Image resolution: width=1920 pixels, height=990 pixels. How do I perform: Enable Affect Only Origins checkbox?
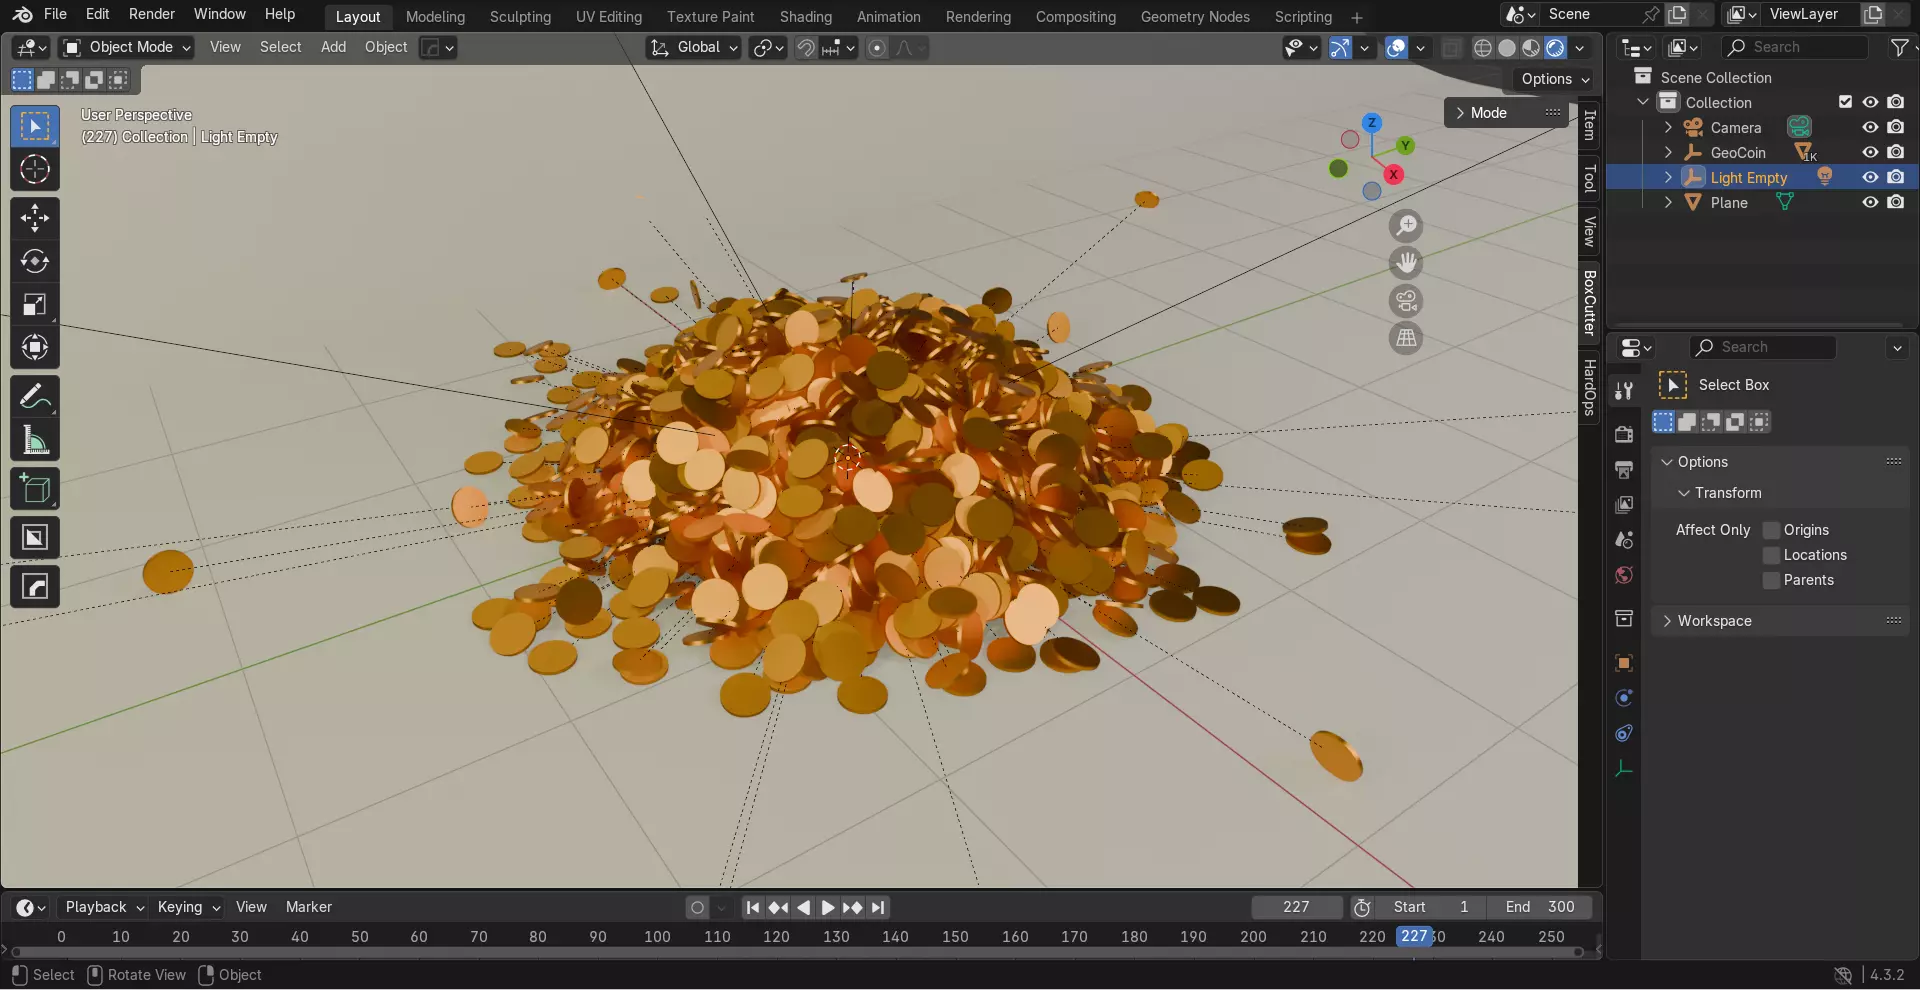[1771, 530]
